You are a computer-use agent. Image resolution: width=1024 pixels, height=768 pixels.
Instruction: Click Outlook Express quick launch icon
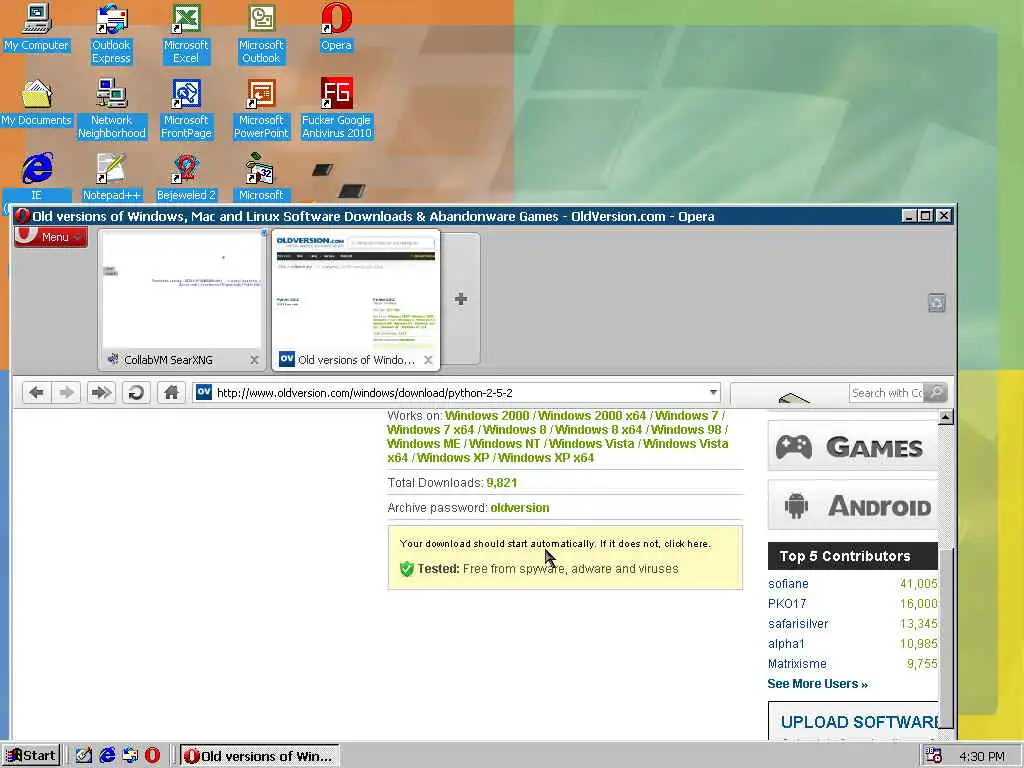coord(130,756)
